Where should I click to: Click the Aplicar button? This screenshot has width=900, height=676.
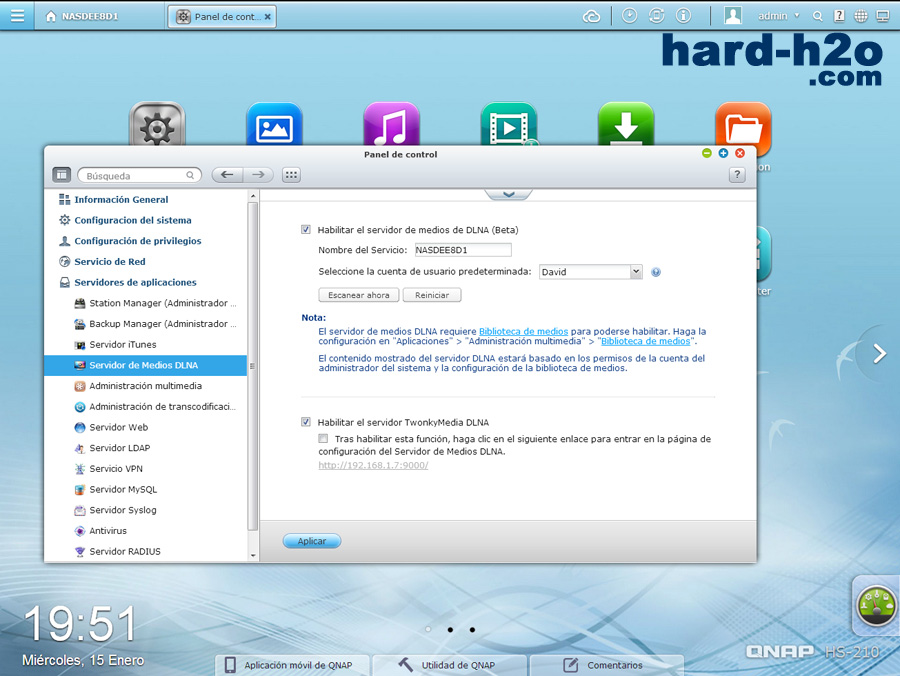tap(312, 541)
